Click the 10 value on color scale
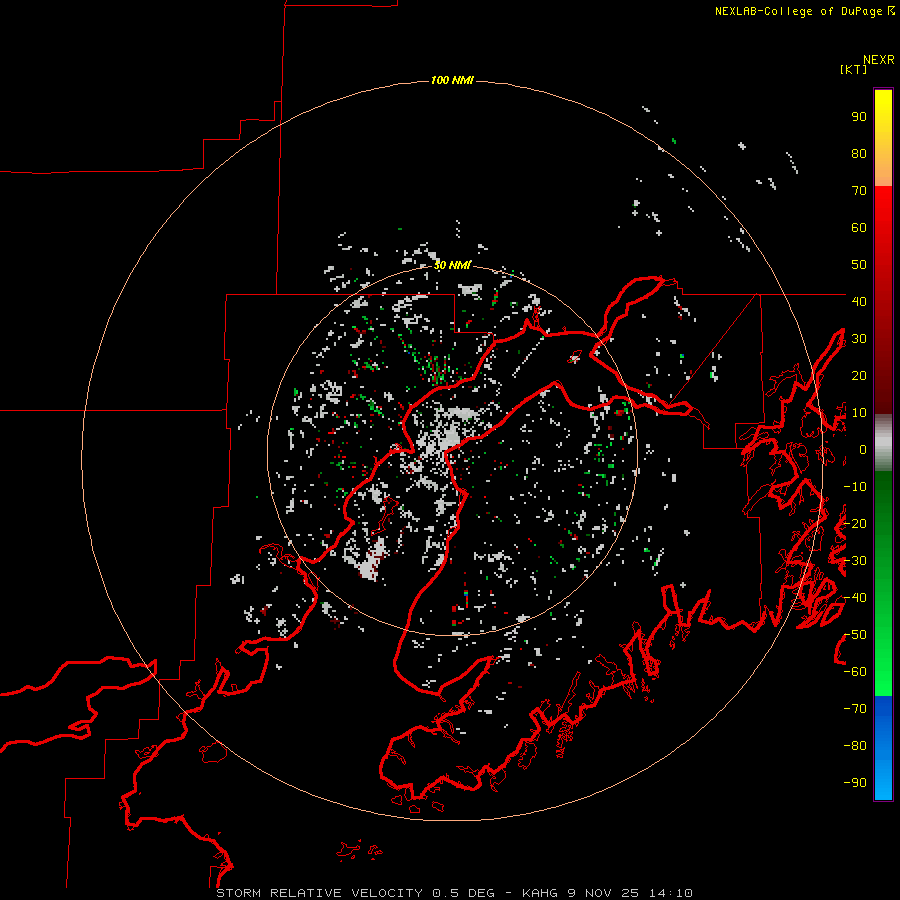The width and height of the screenshot is (900, 900). (x=859, y=413)
